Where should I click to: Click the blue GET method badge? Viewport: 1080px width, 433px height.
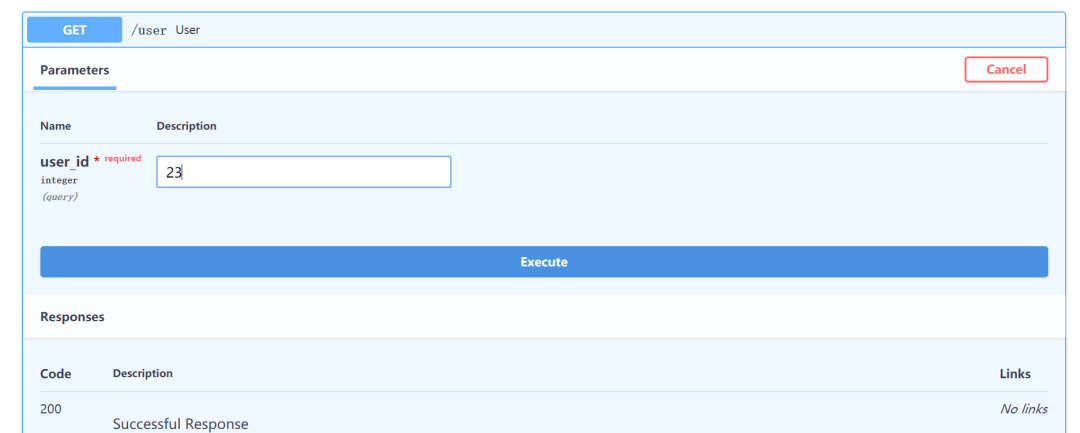75,30
